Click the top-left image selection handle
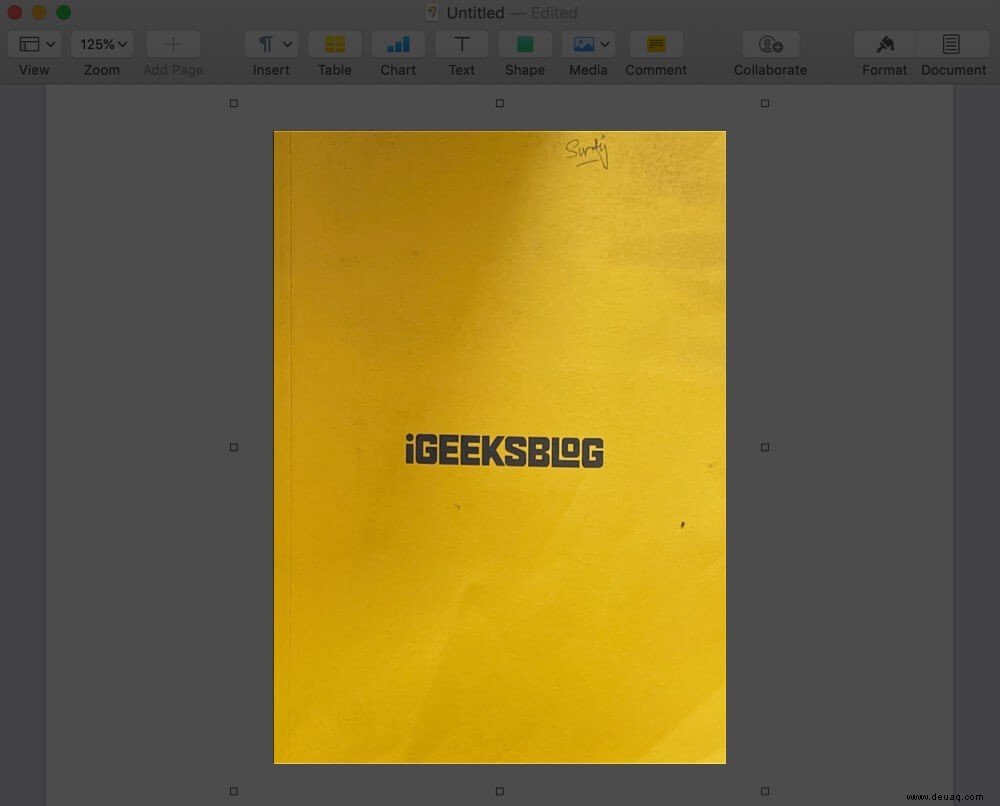The image size is (1000, 806). click(234, 103)
